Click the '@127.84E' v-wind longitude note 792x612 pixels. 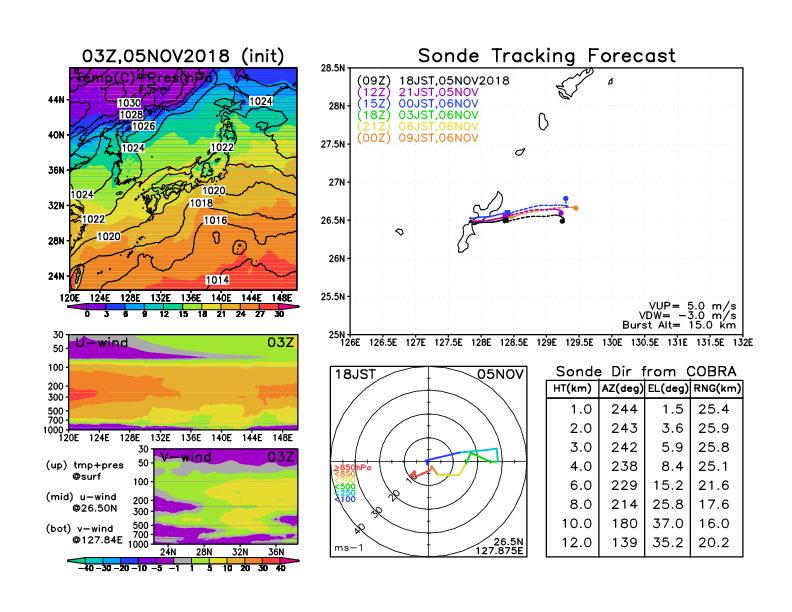pos(97,540)
